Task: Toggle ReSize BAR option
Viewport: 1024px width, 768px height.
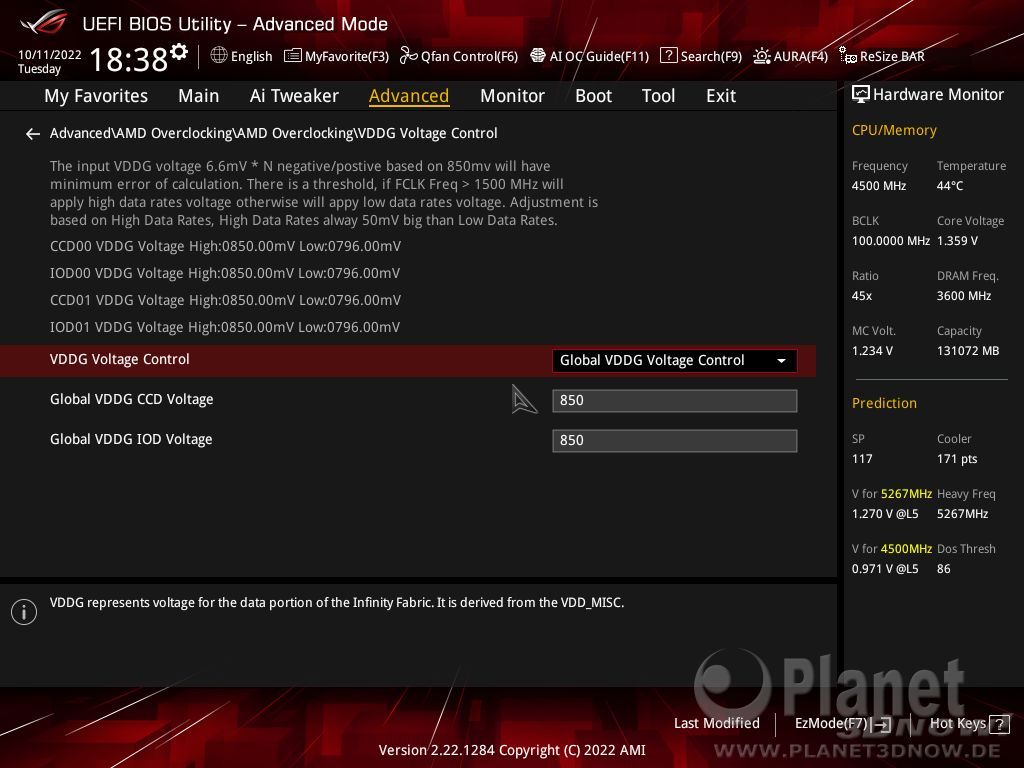Action: point(882,56)
